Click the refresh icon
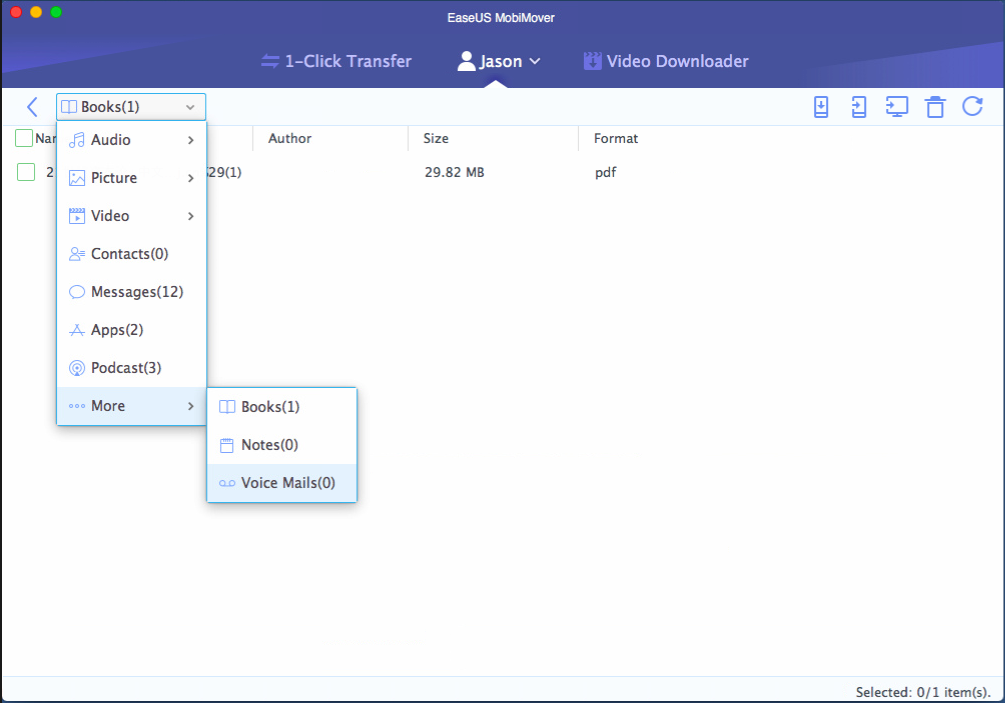Viewport: 1005px width, 703px height. [972, 106]
